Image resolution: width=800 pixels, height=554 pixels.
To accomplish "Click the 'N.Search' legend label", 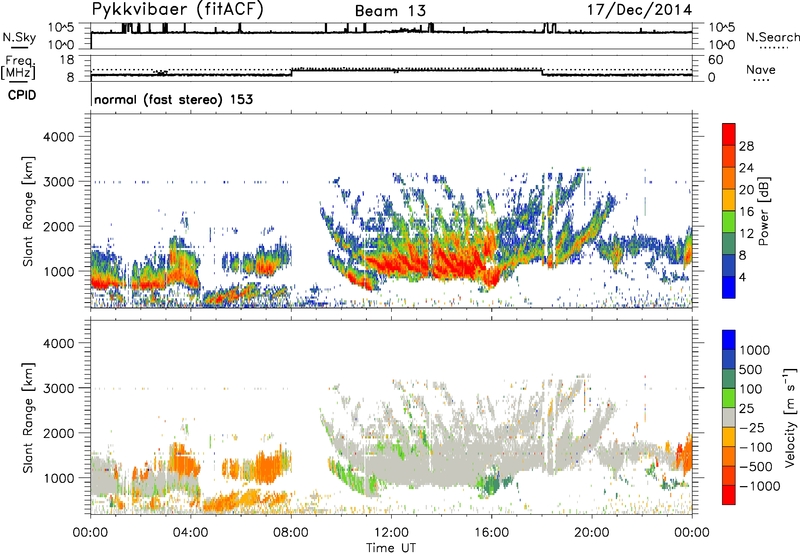I will 772,37.
